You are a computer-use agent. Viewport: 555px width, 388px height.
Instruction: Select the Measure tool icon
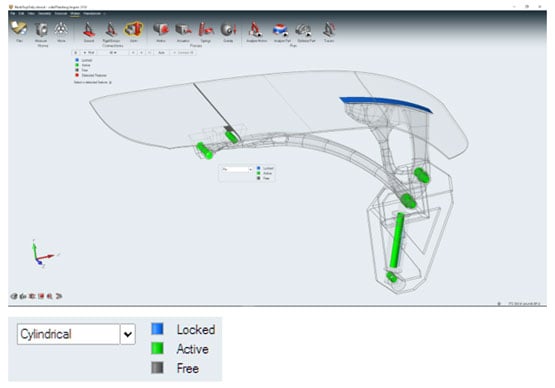pos(41,30)
